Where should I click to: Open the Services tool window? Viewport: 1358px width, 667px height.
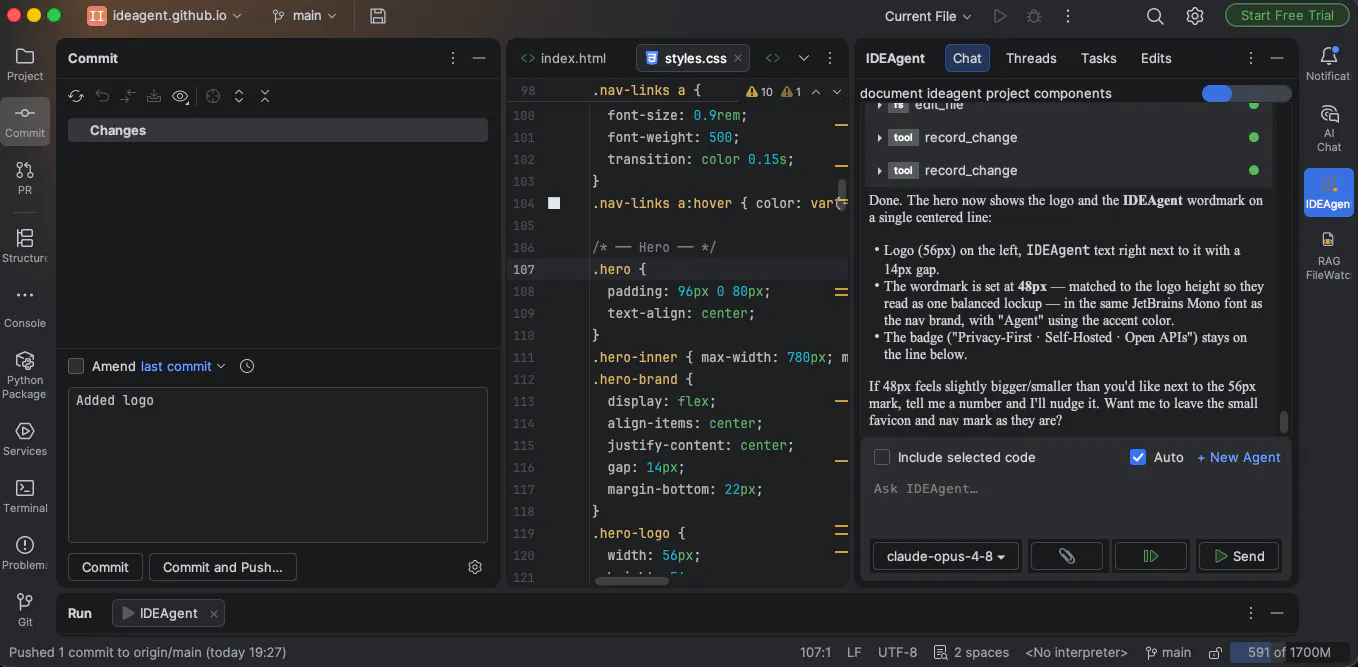(25, 439)
